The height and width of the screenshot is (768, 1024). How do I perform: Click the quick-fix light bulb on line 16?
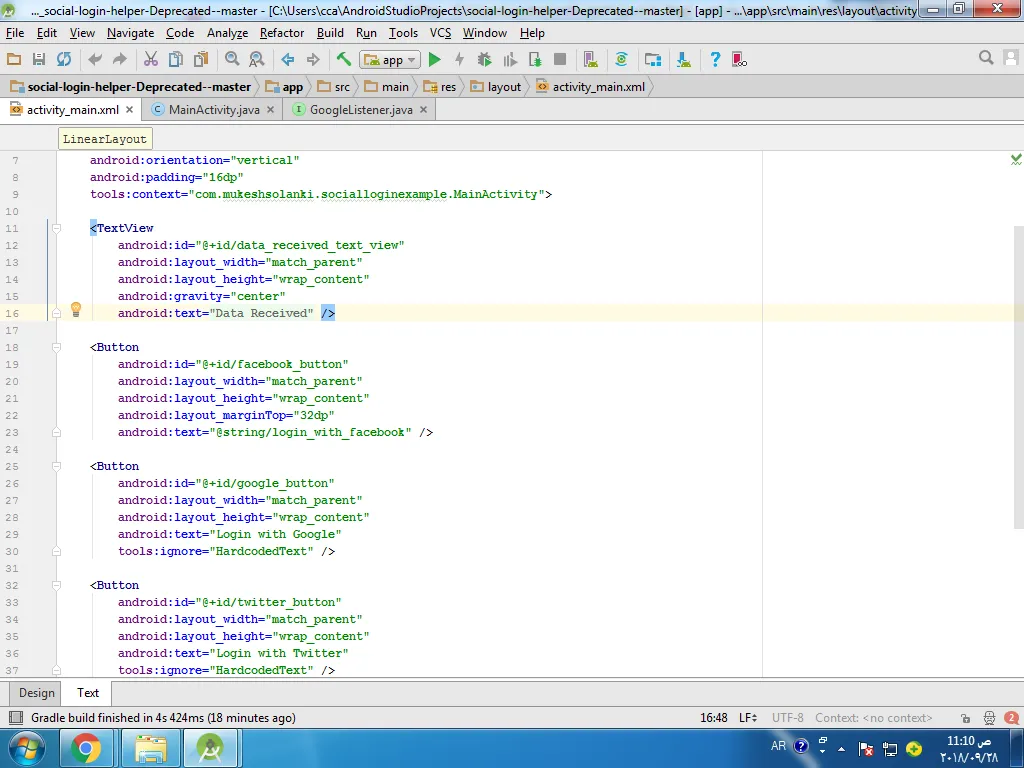(75, 311)
